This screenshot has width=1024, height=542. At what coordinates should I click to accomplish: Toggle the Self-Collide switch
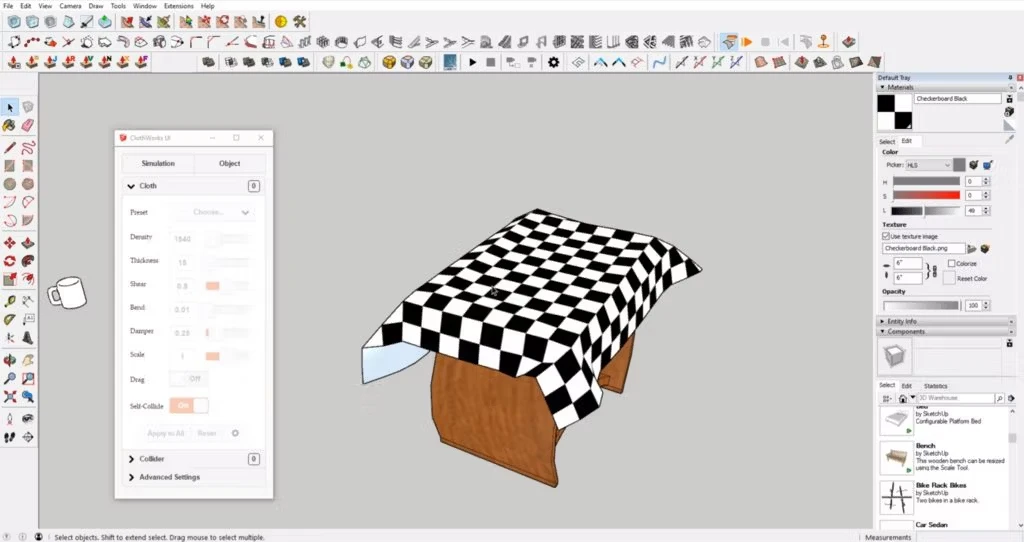[x=189, y=405]
